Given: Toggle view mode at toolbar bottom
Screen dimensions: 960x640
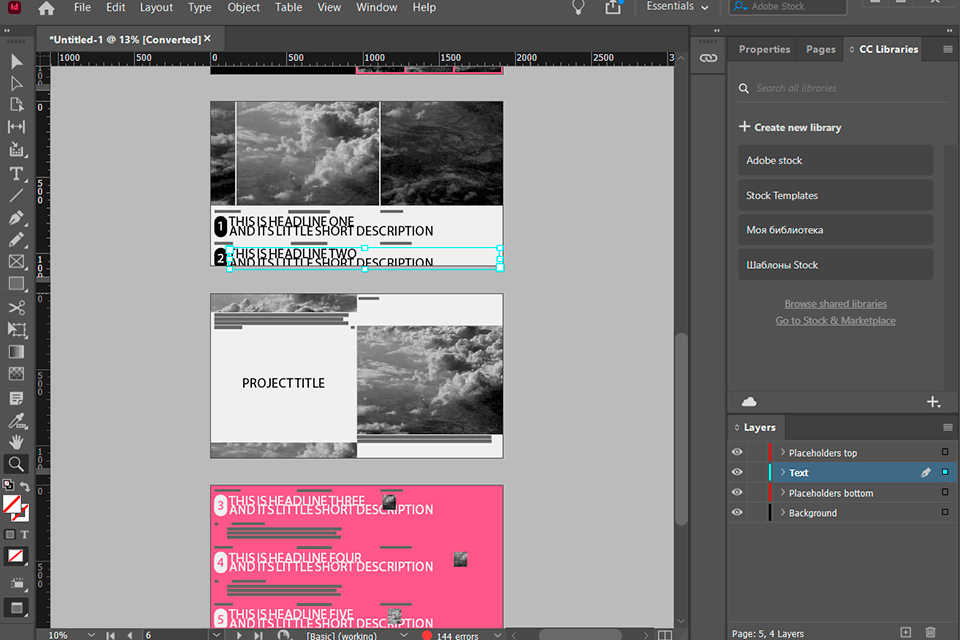Looking at the screenshot, I should 17,608.
